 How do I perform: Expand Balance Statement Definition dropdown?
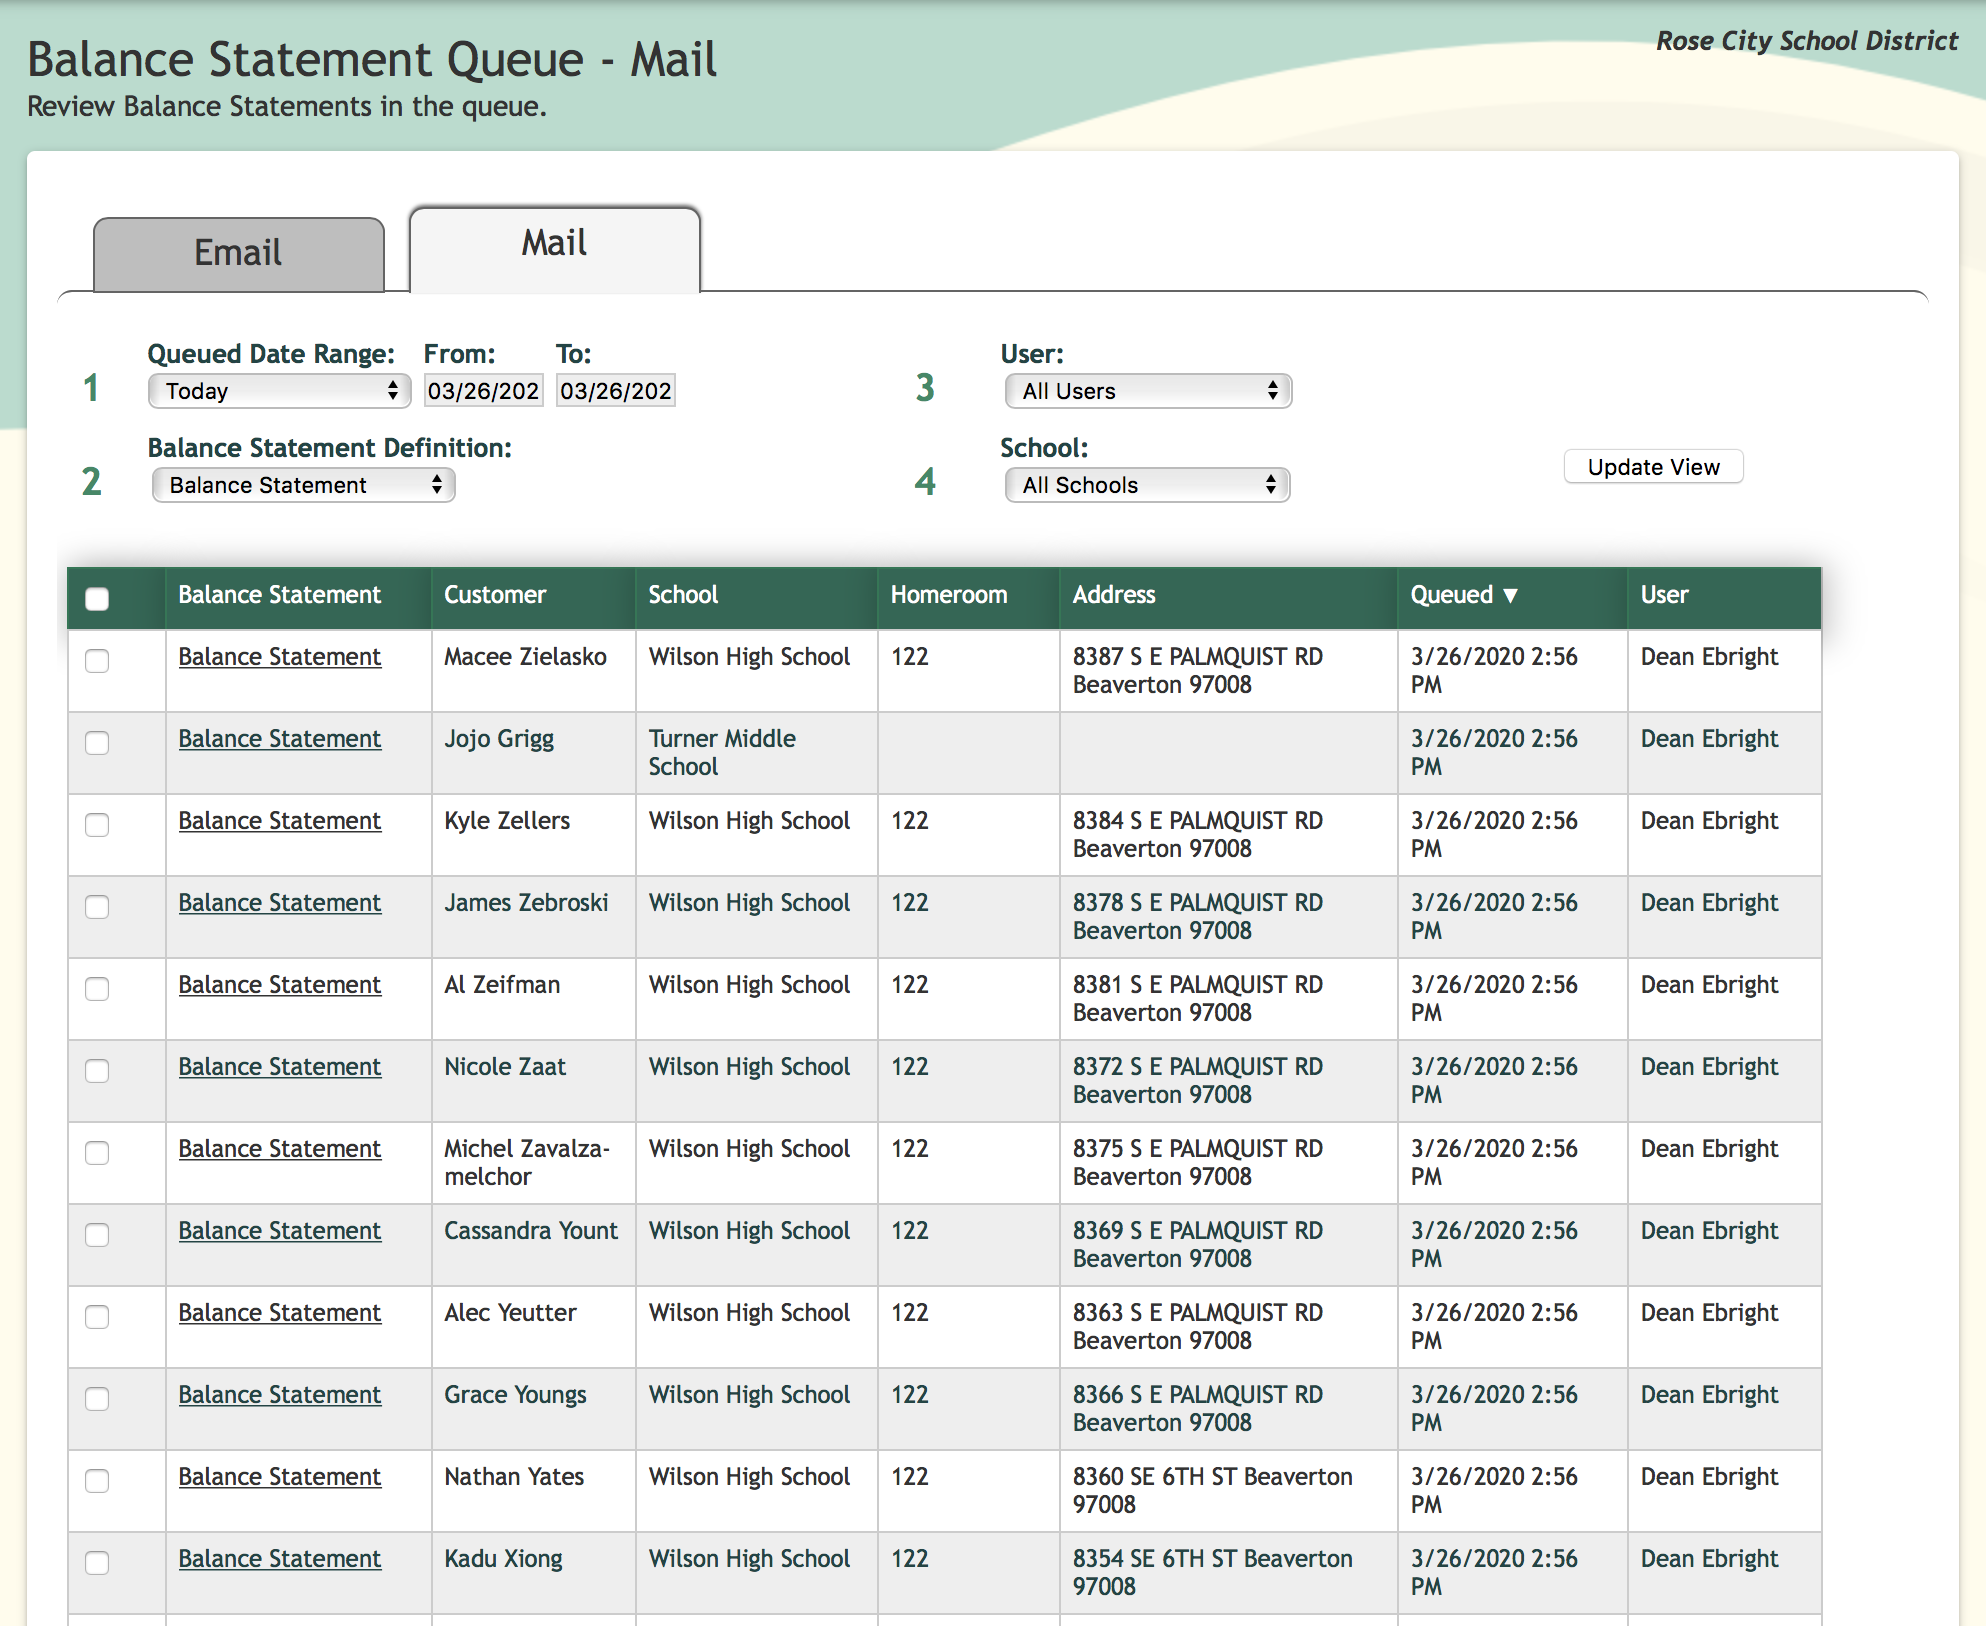click(303, 485)
